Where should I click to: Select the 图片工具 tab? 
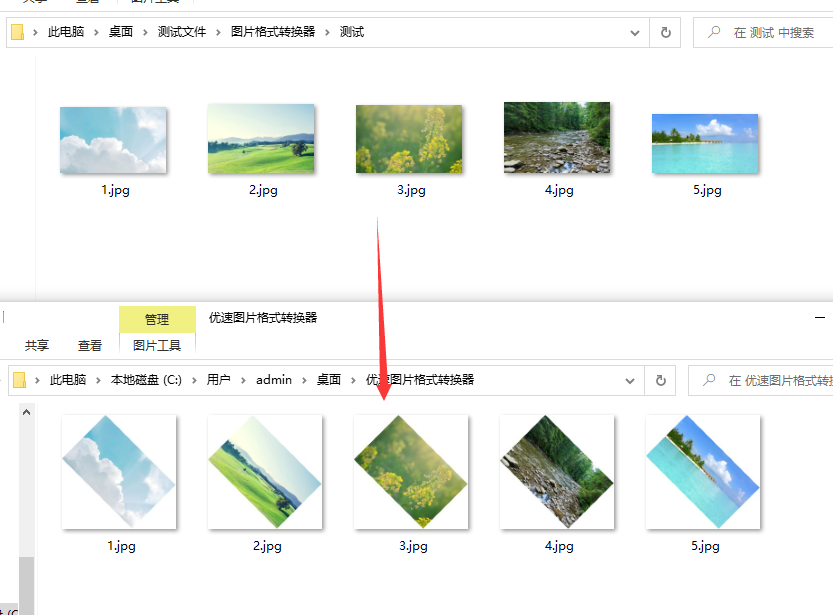(x=157, y=345)
